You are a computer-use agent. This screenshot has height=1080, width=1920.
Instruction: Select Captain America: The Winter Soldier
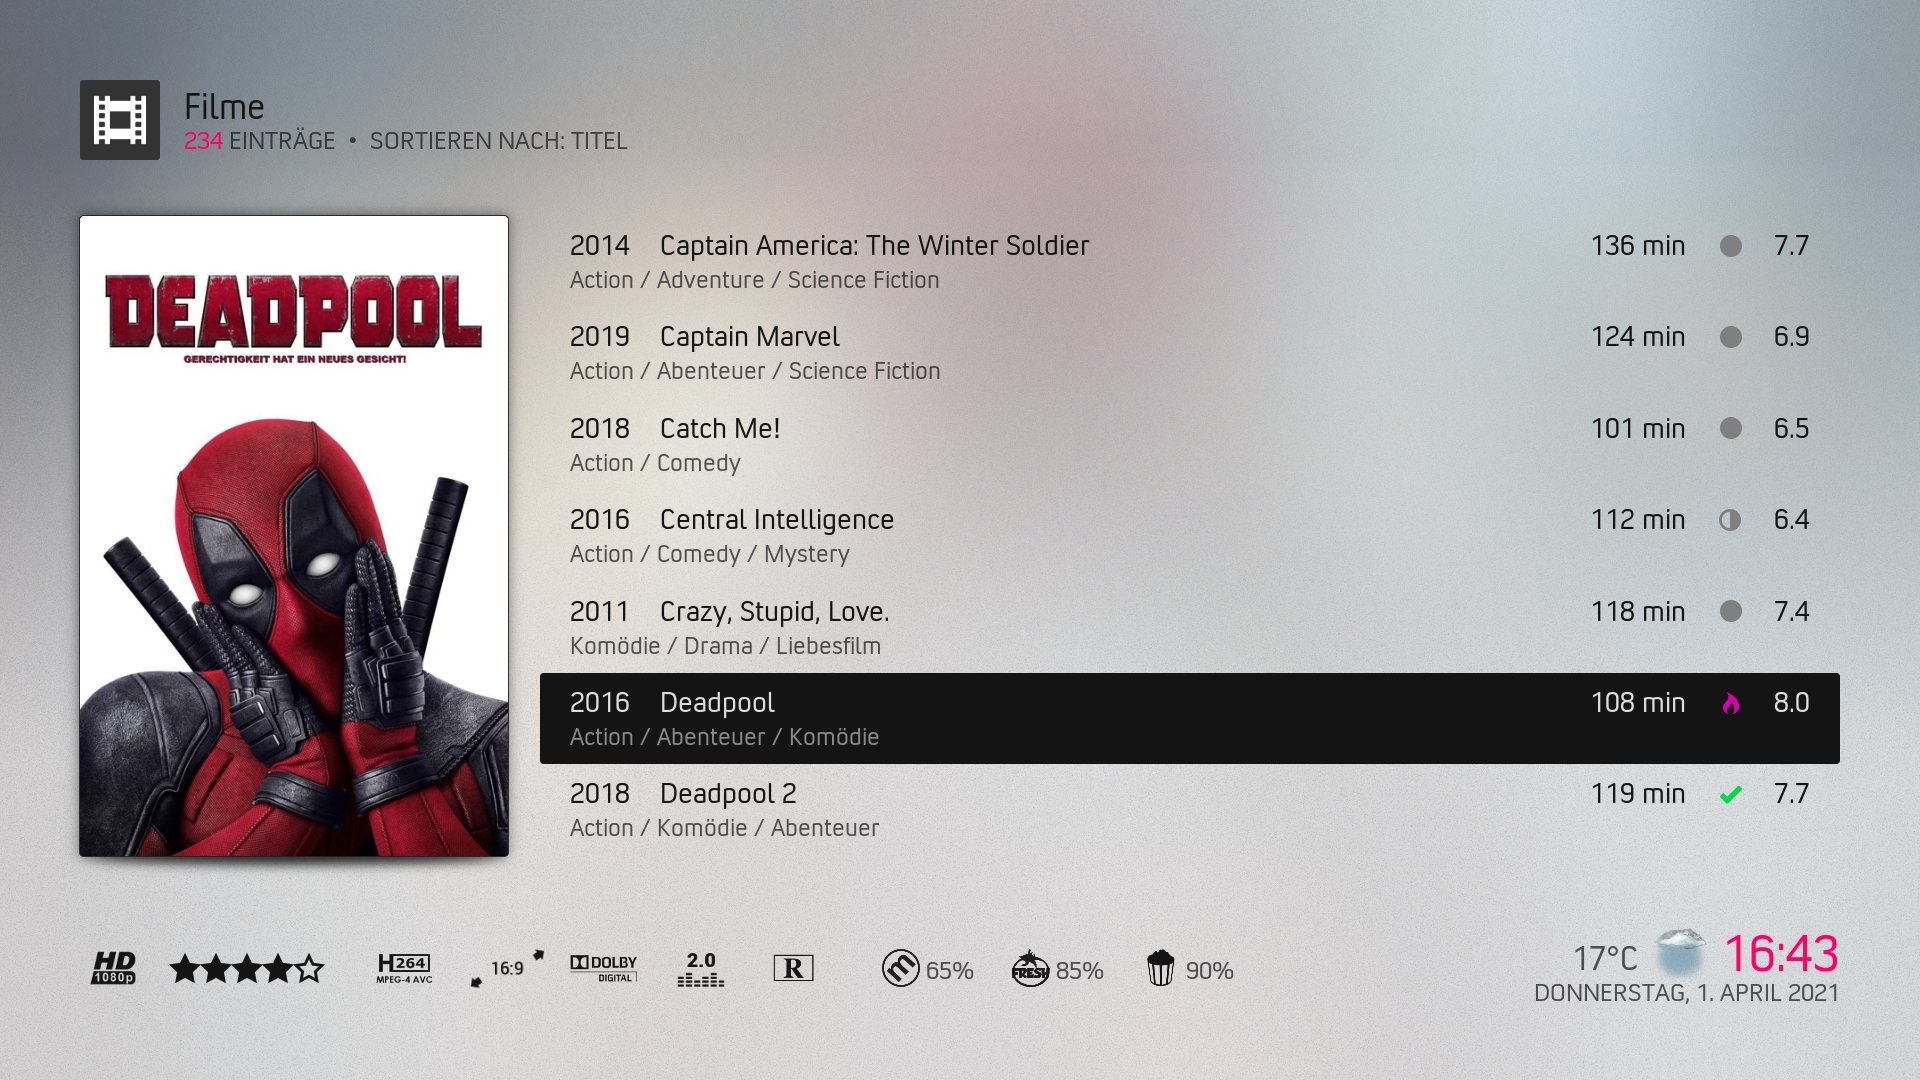[x=1190, y=261]
